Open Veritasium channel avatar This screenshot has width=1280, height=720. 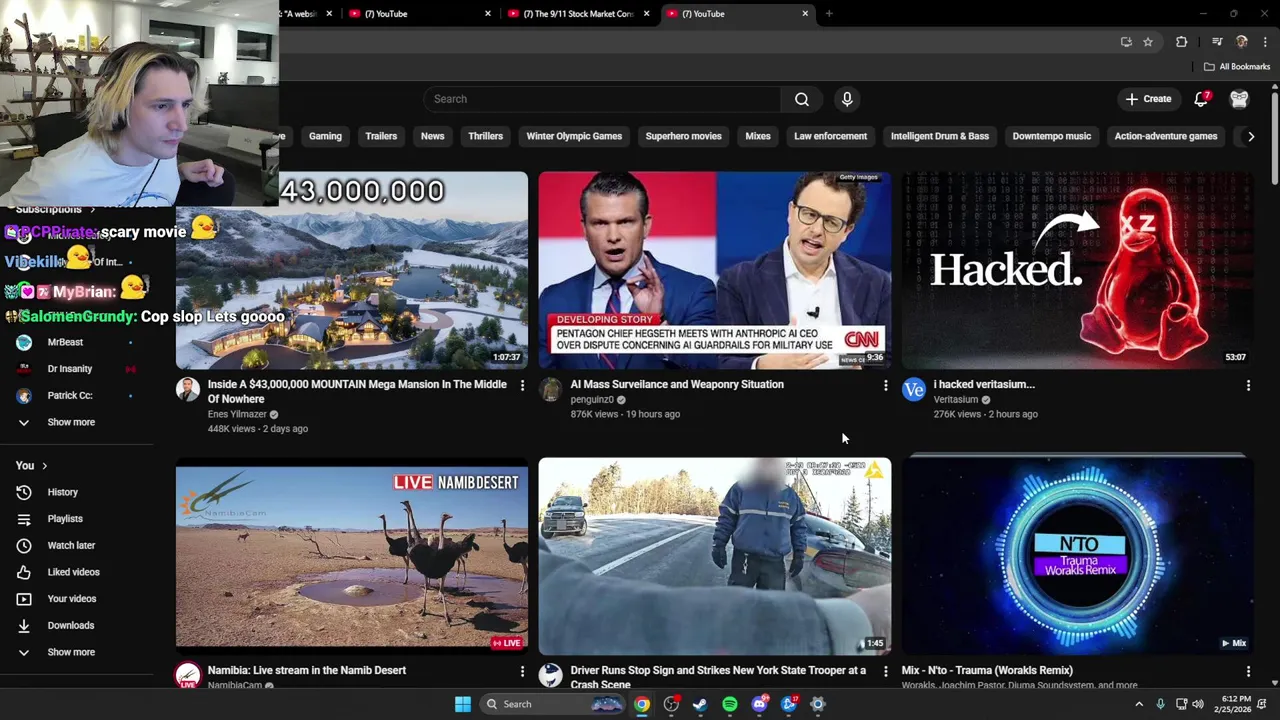click(914, 390)
